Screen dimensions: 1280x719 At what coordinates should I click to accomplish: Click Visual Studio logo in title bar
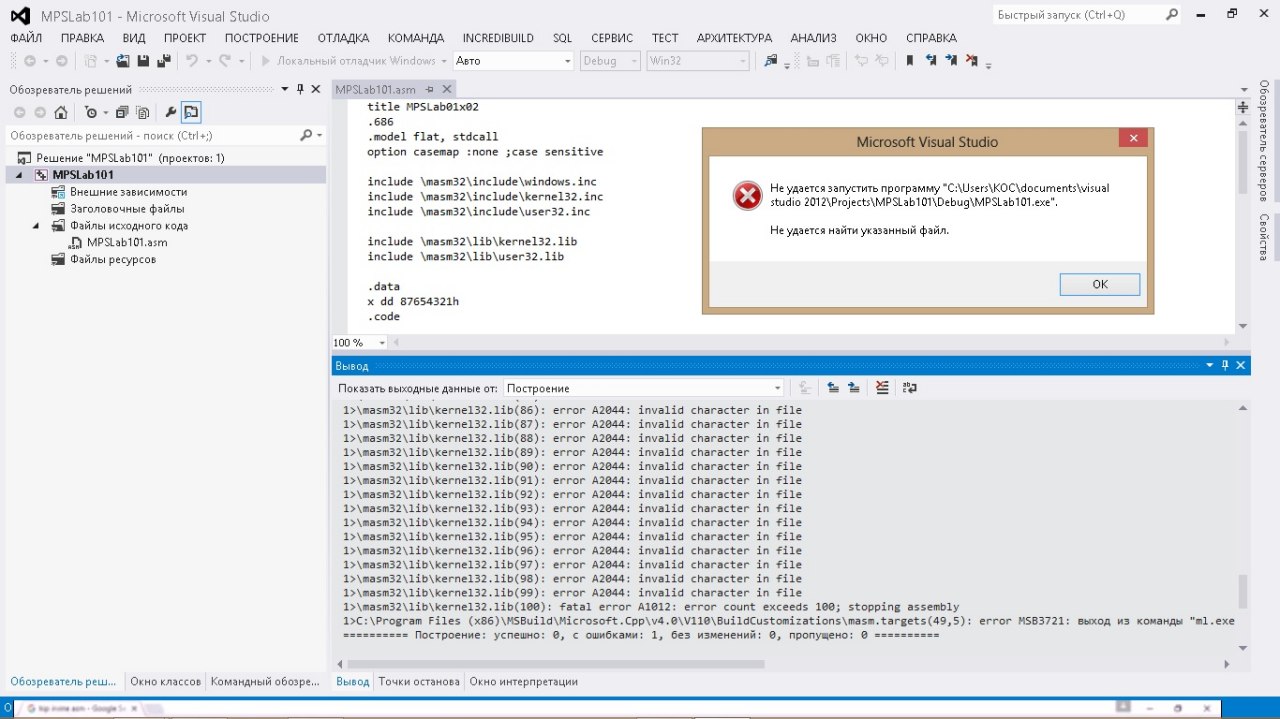pos(20,16)
